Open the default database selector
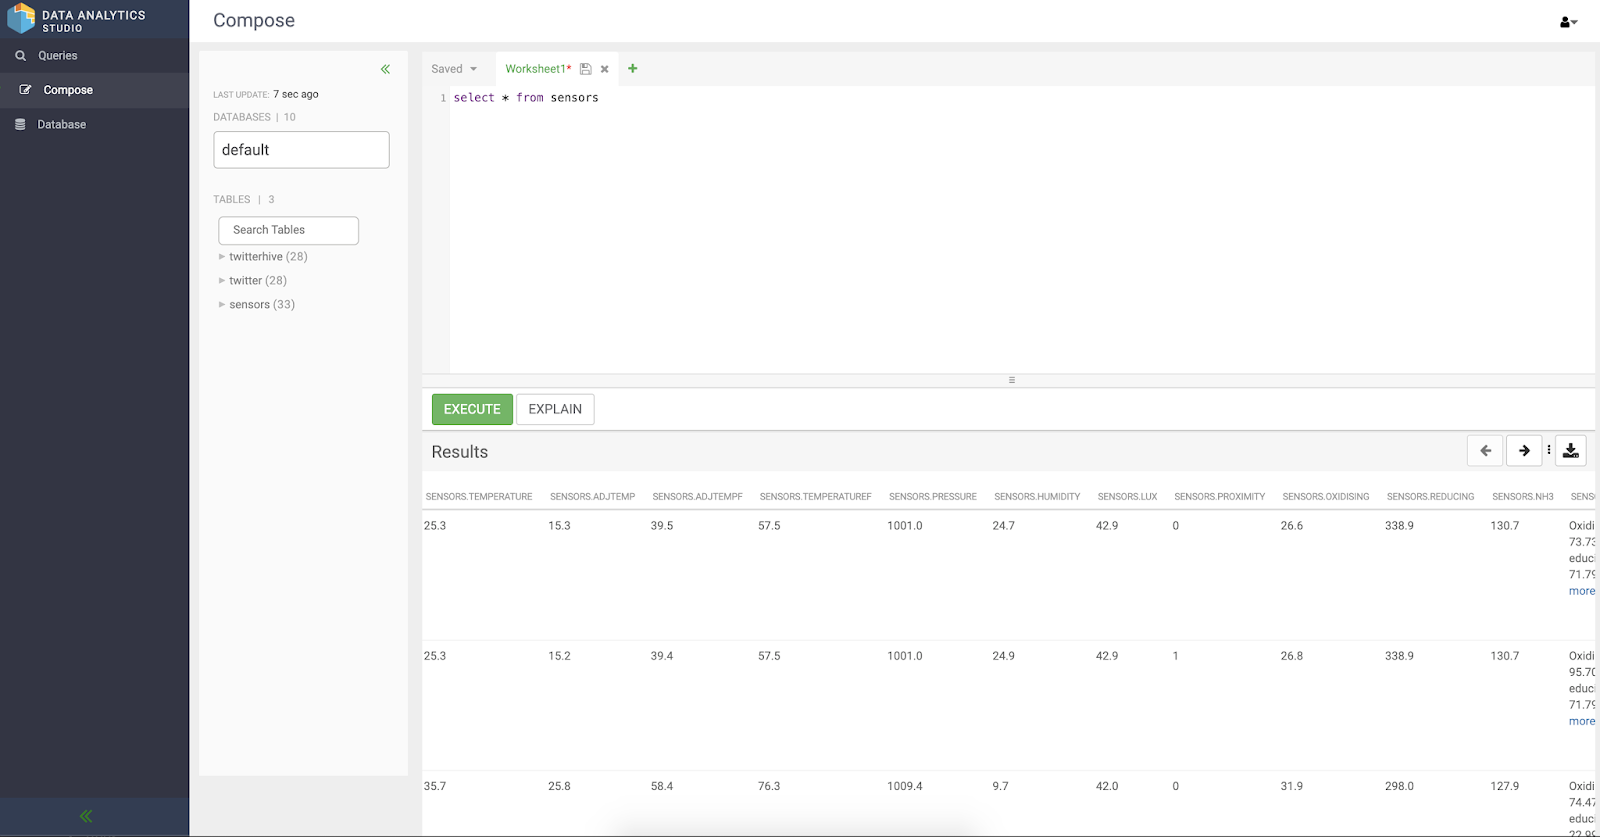Image resolution: width=1600 pixels, height=837 pixels. coord(301,150)
